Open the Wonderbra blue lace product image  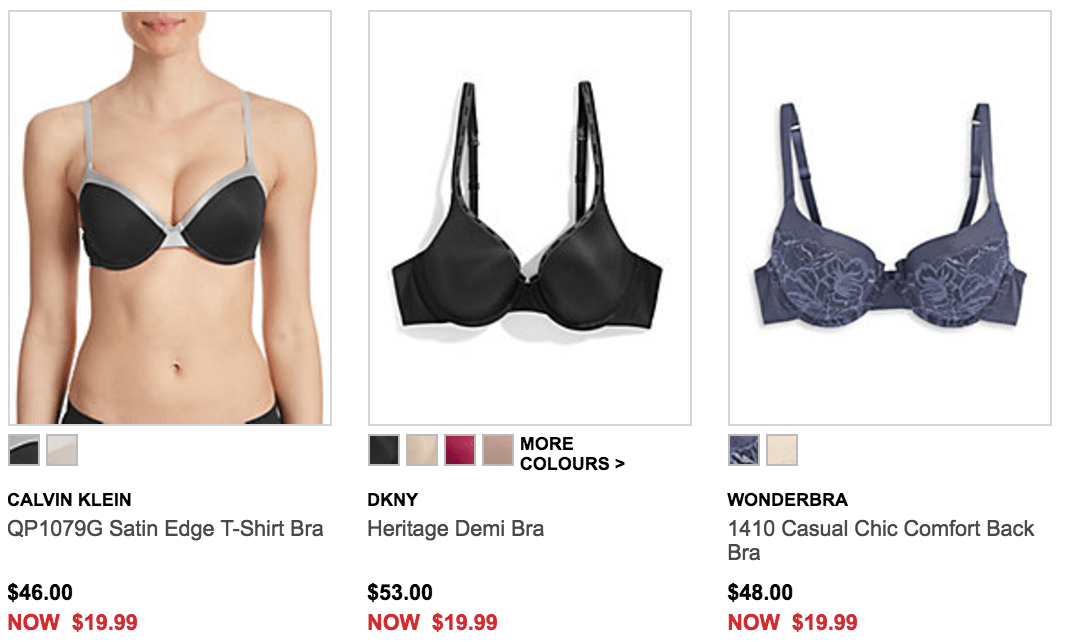coord(890,218)
